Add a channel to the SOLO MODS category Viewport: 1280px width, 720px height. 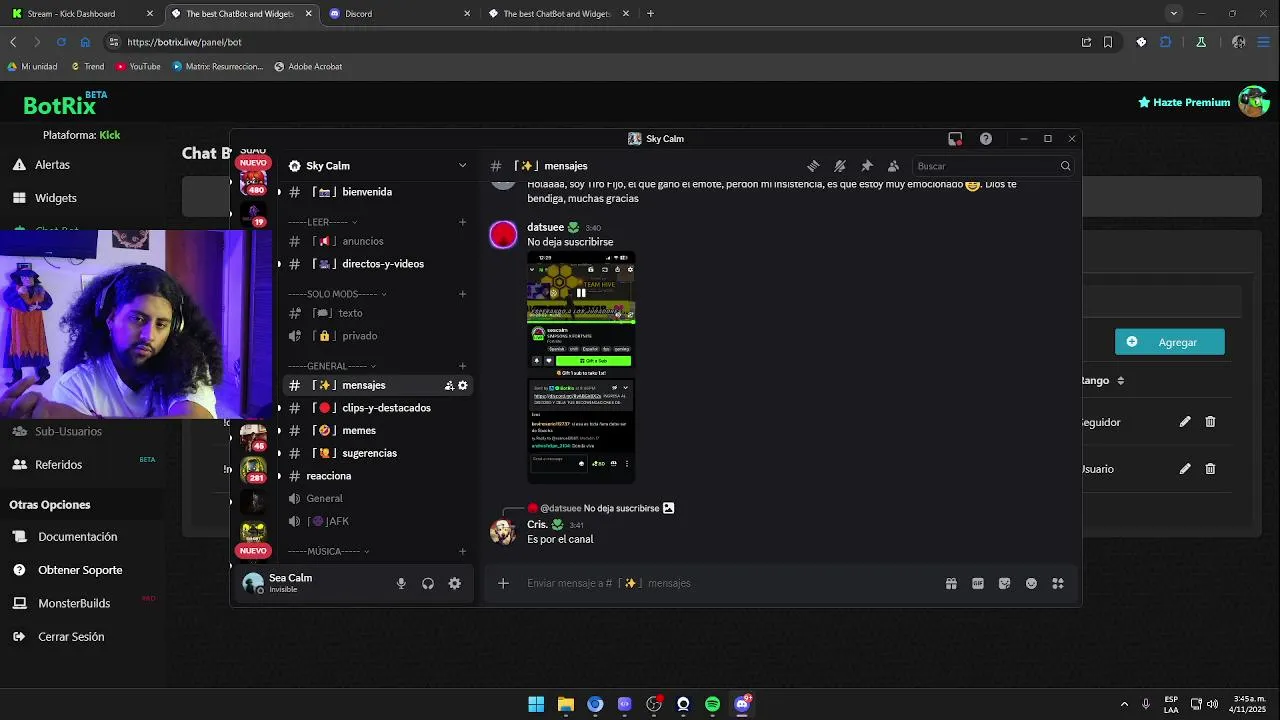point(462,294)
